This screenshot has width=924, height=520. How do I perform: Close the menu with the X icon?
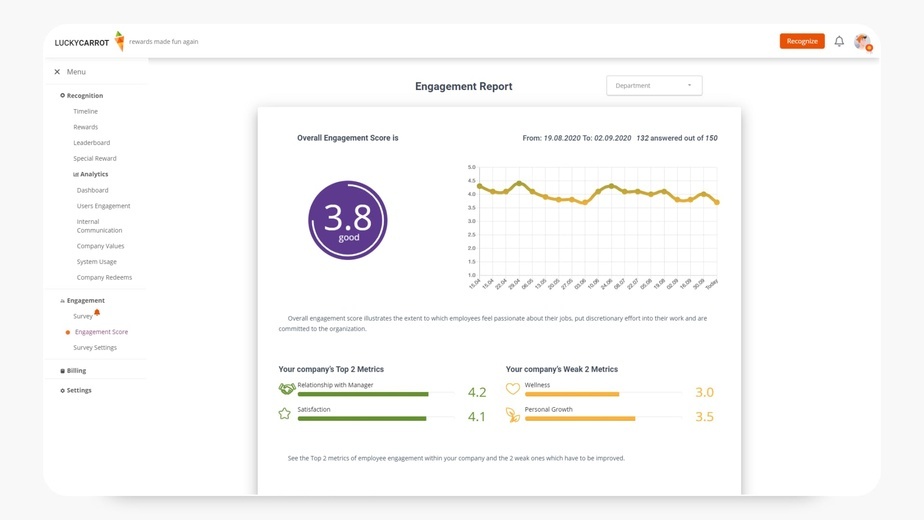57,72
